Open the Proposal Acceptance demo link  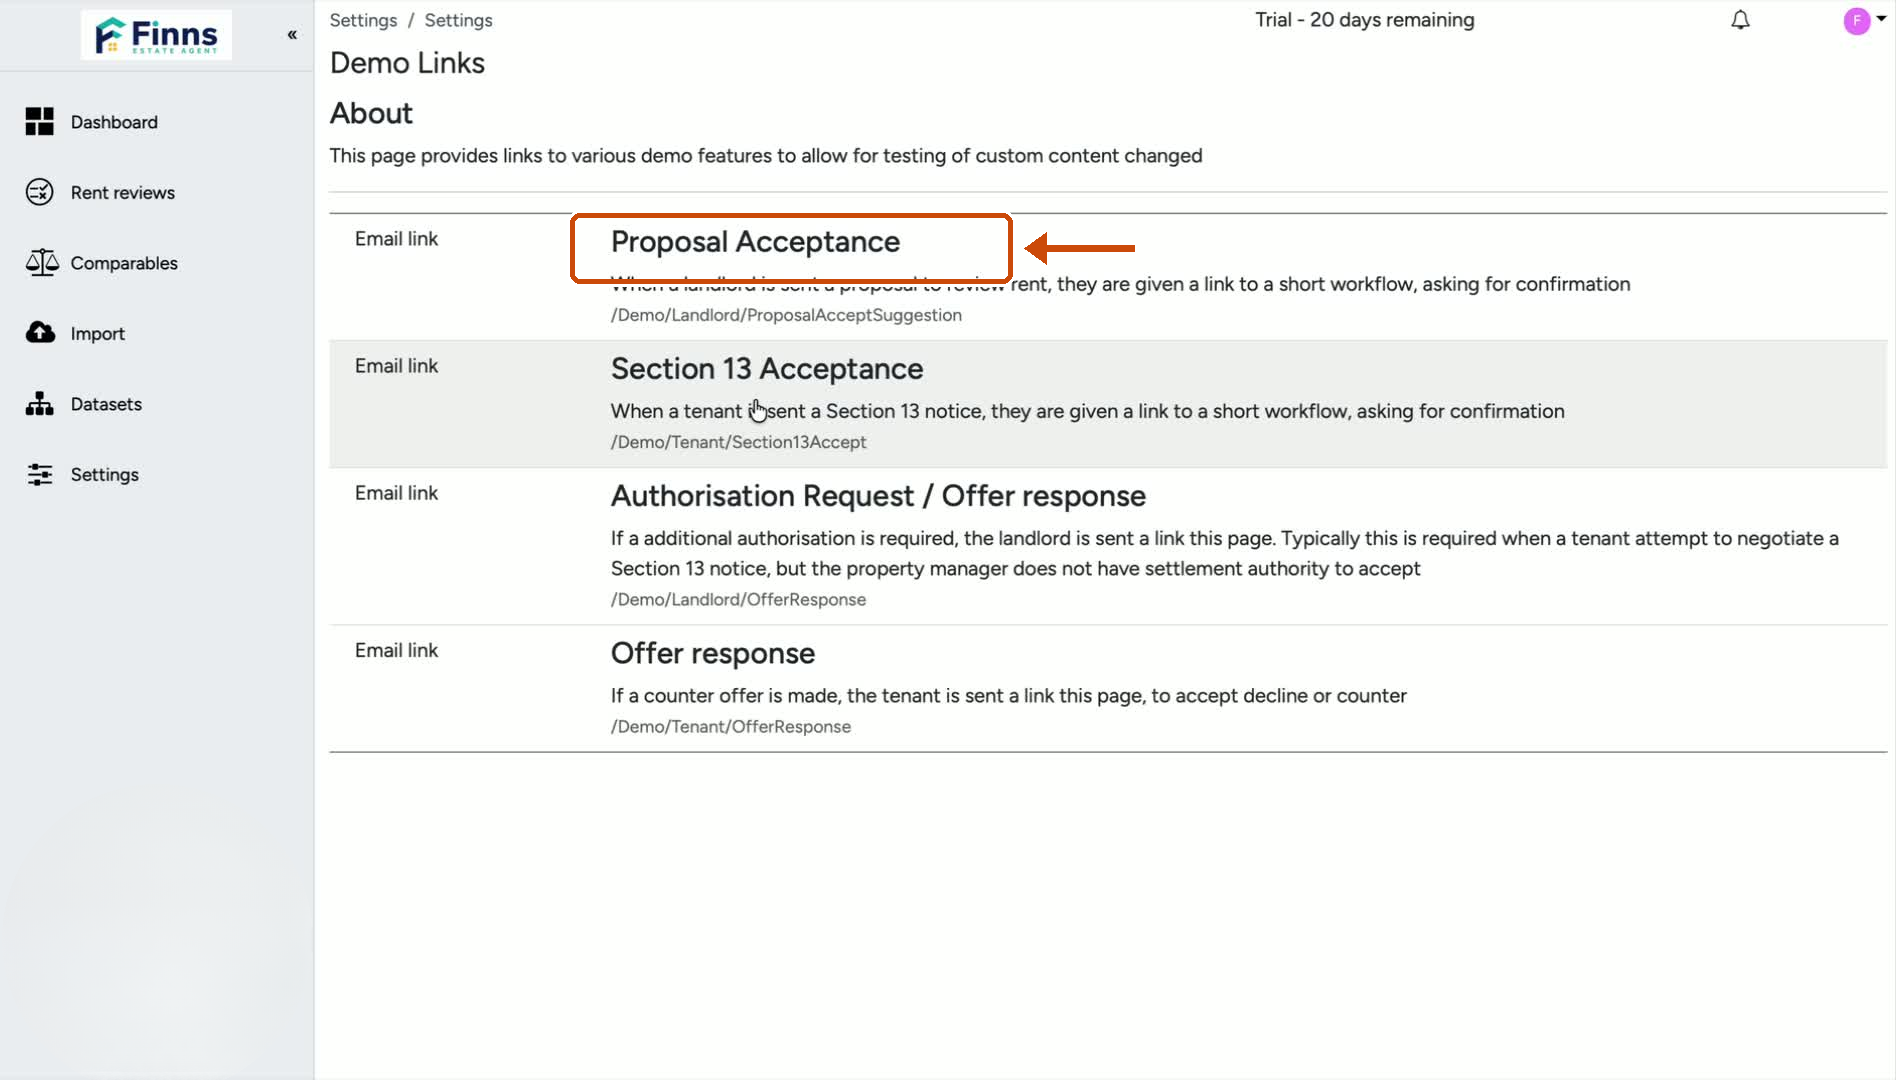(x=755, y=242)
